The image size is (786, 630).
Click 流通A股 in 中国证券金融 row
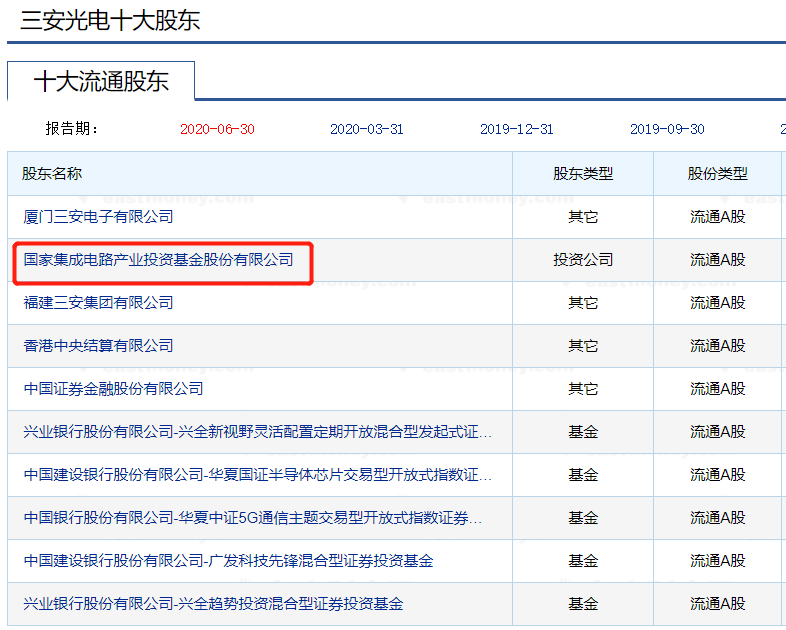[717, 389]
